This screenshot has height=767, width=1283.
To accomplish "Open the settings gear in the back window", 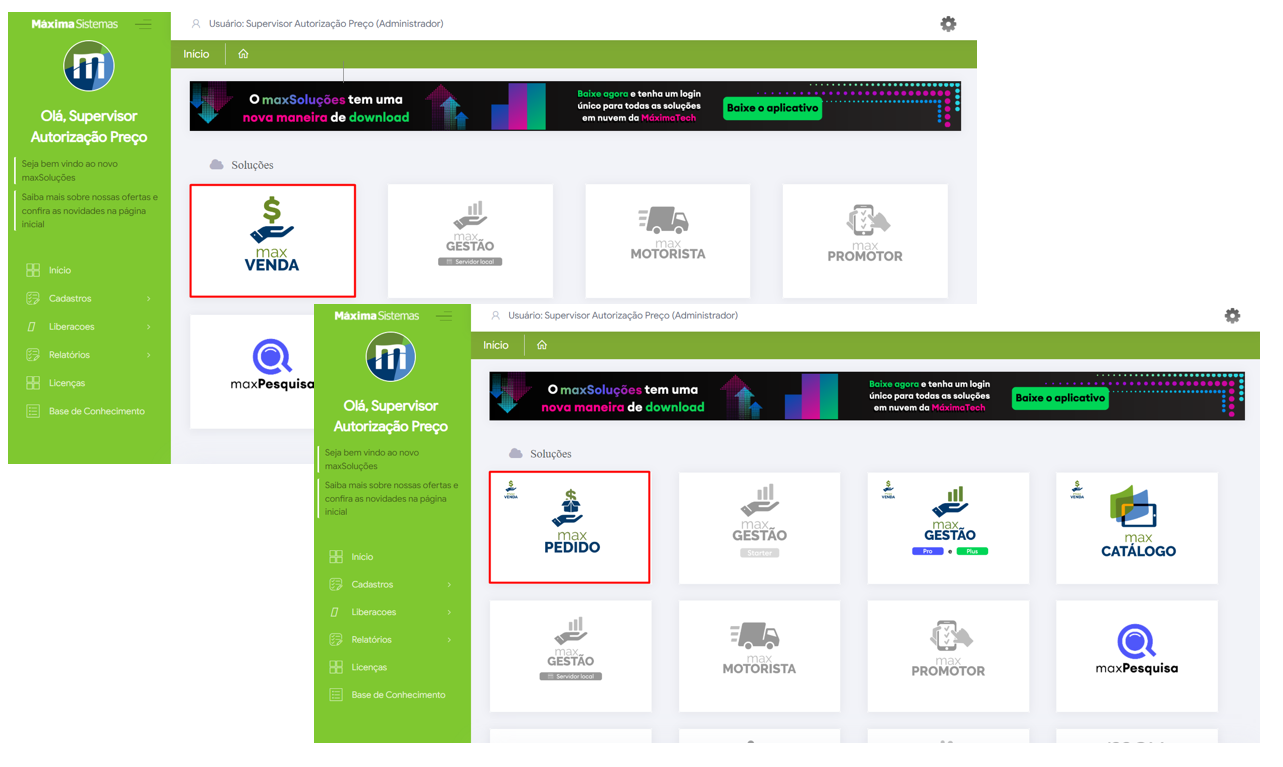I will 948,24.
